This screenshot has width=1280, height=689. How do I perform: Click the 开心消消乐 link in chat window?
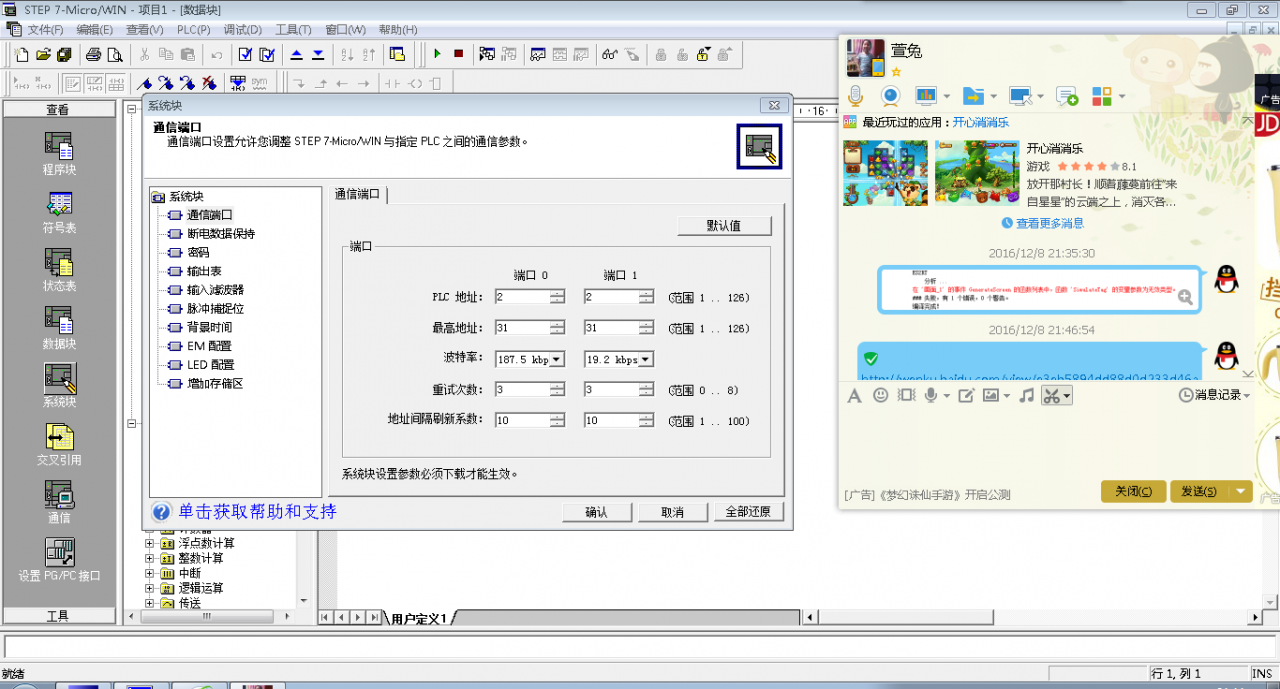pos(981,122)
